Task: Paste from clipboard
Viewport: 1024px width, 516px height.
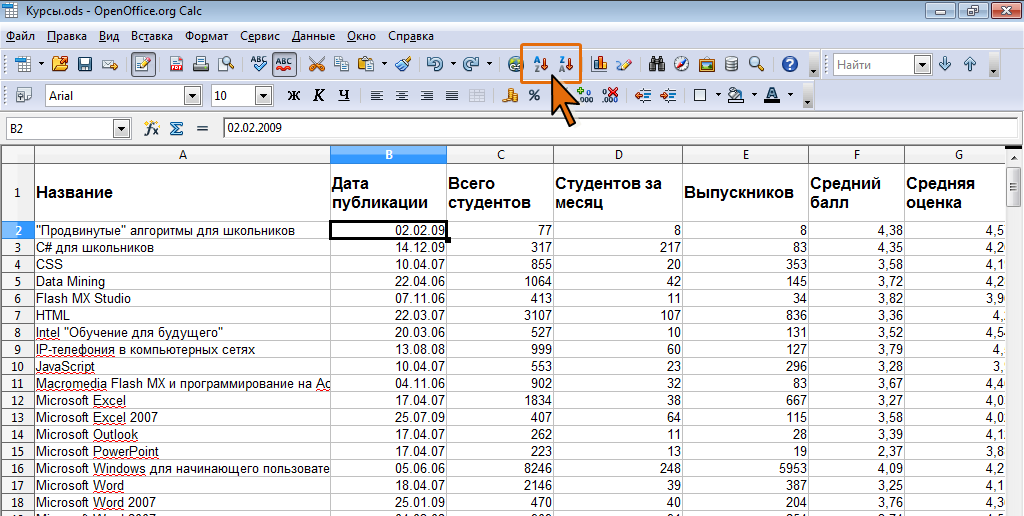Action: (366, 64)
